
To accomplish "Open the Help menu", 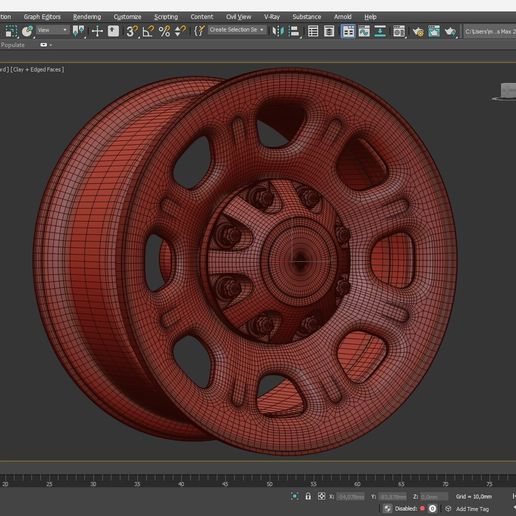I will [370, 17].
